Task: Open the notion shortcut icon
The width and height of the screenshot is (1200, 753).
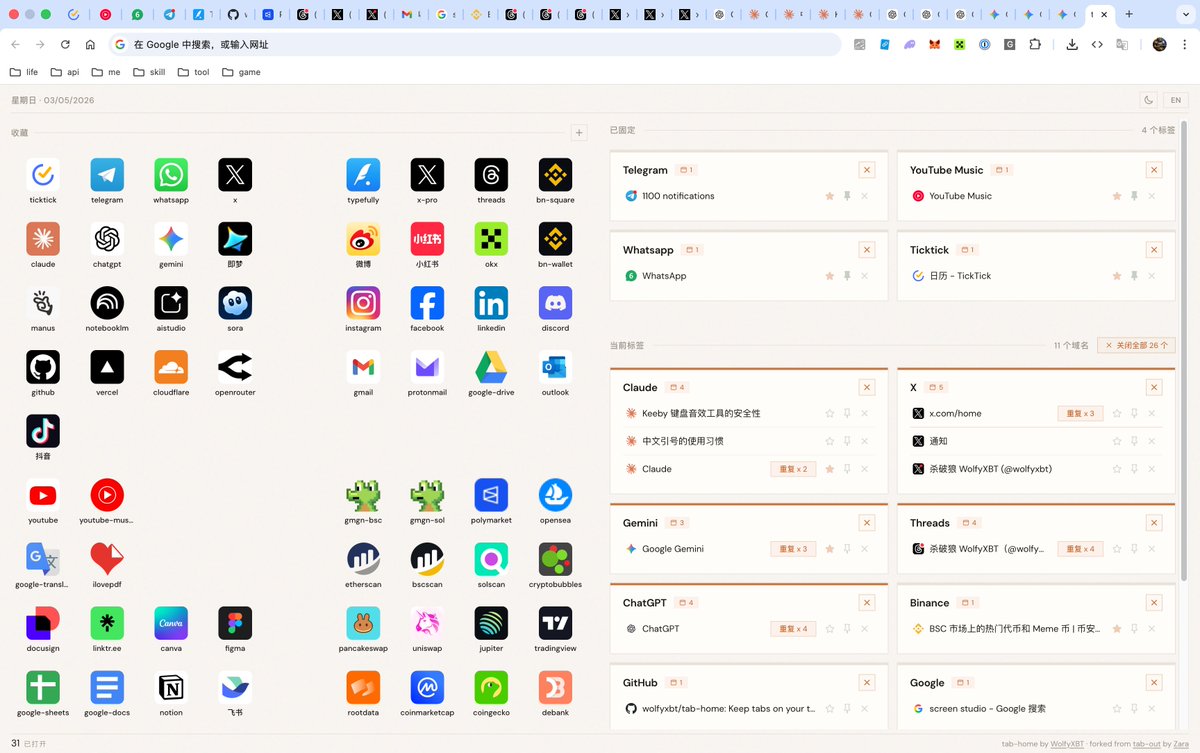Action: [x=171, y=687]
